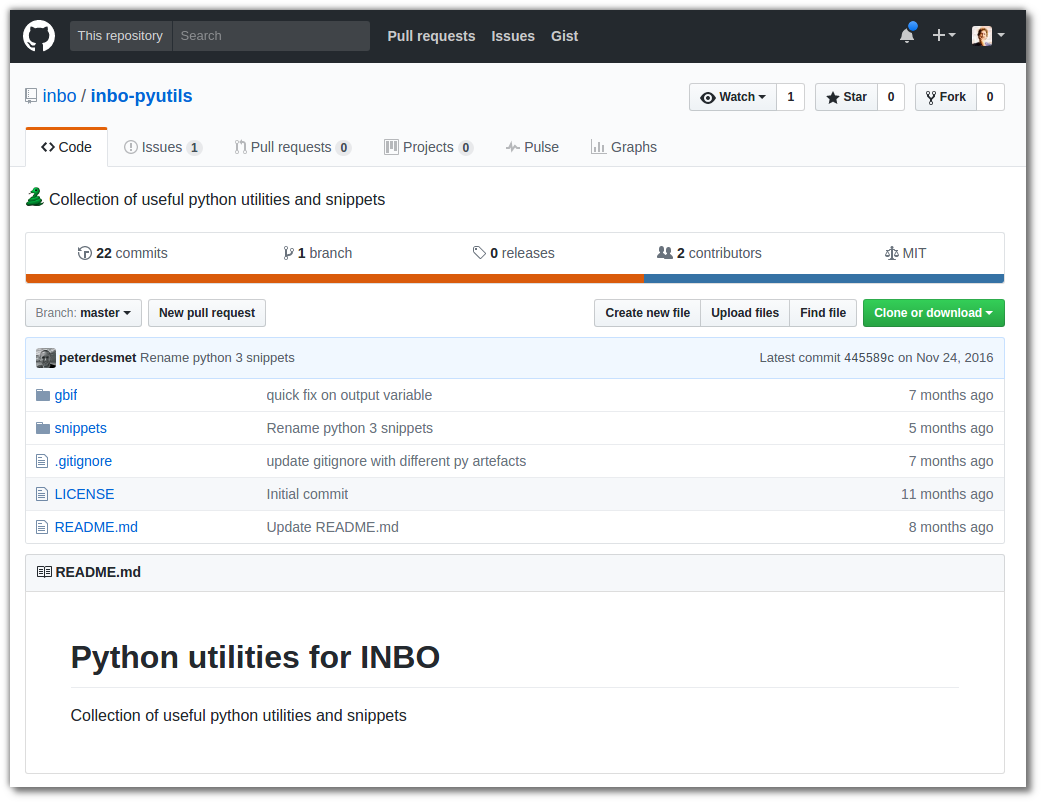The image size is (1042, 803).
Task: Open the MIT license link
Action: pos(905,253)
